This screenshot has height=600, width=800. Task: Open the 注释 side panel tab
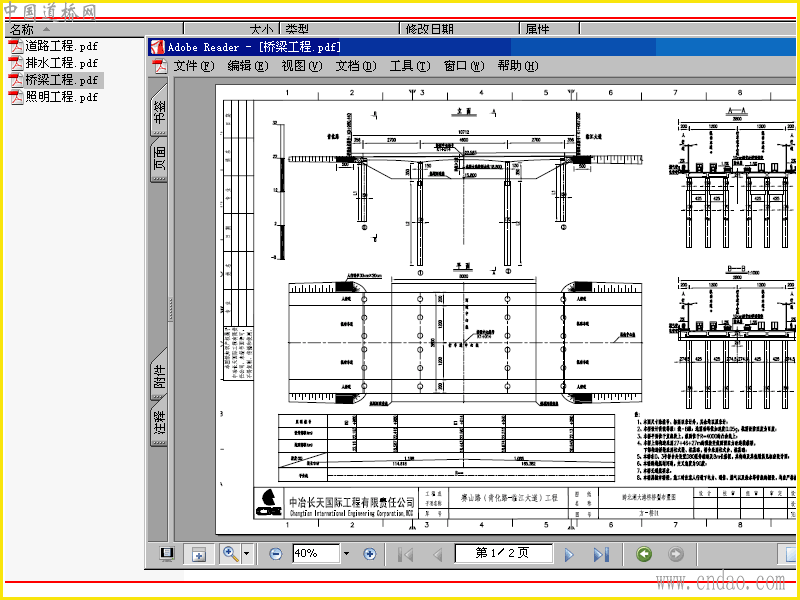[159, 422]
